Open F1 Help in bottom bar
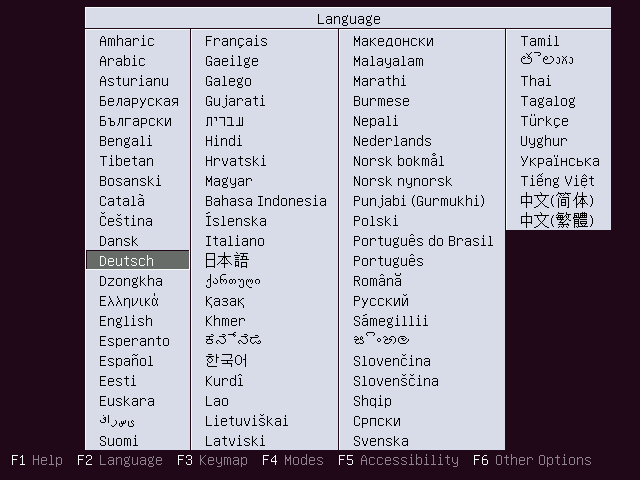 pos(37,460)
